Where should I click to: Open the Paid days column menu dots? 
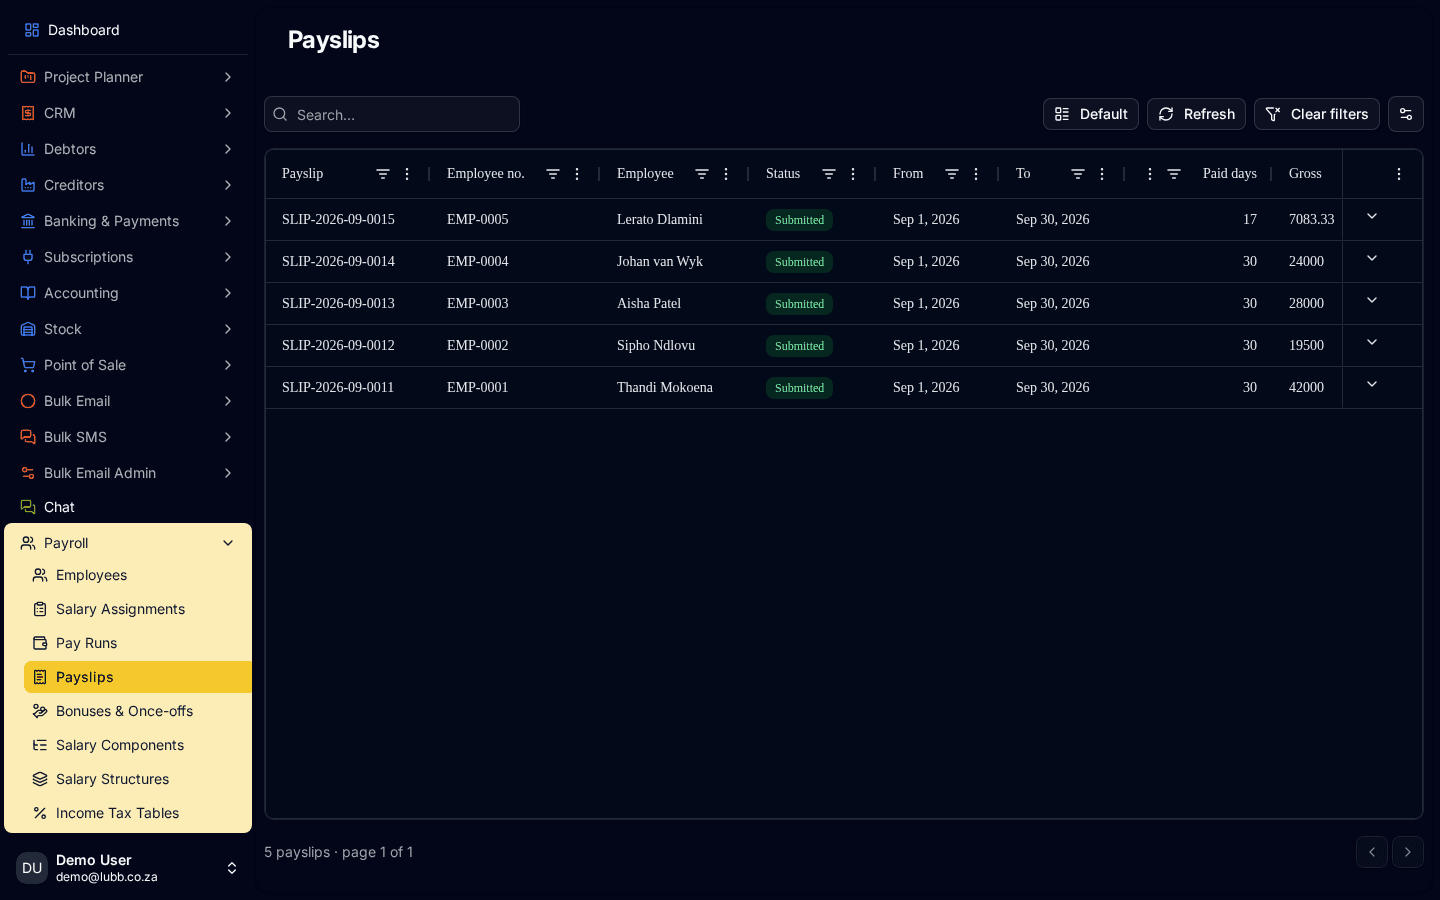[1150, 174]
